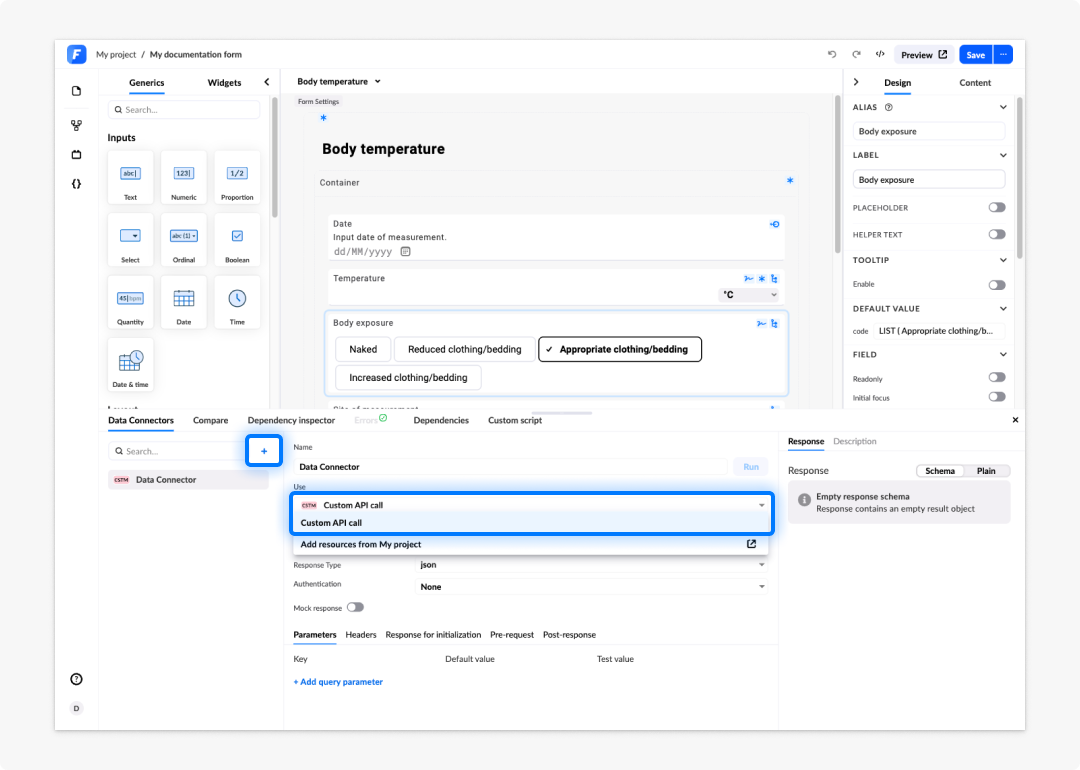This screenshot has height=770, width=1080.
Task: Turn on the Tooltip Enable switch
Action: point(997,284)
